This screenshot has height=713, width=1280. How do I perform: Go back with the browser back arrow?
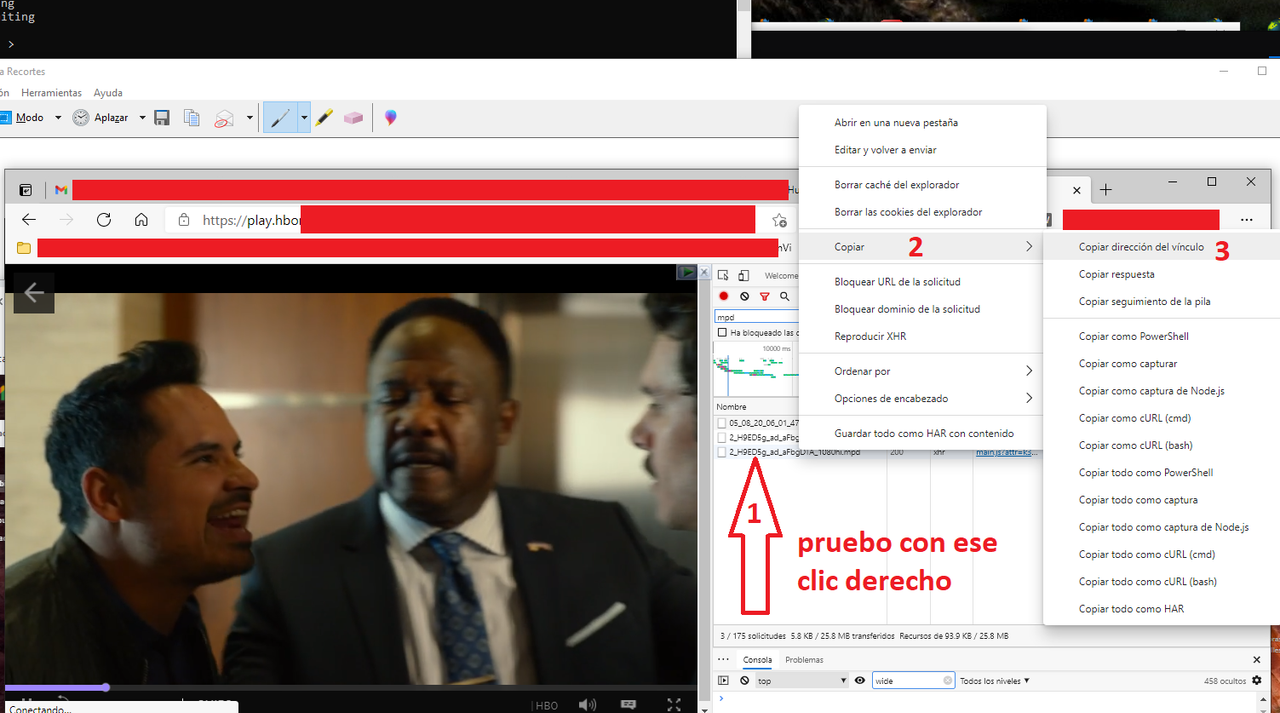[29, 220]
